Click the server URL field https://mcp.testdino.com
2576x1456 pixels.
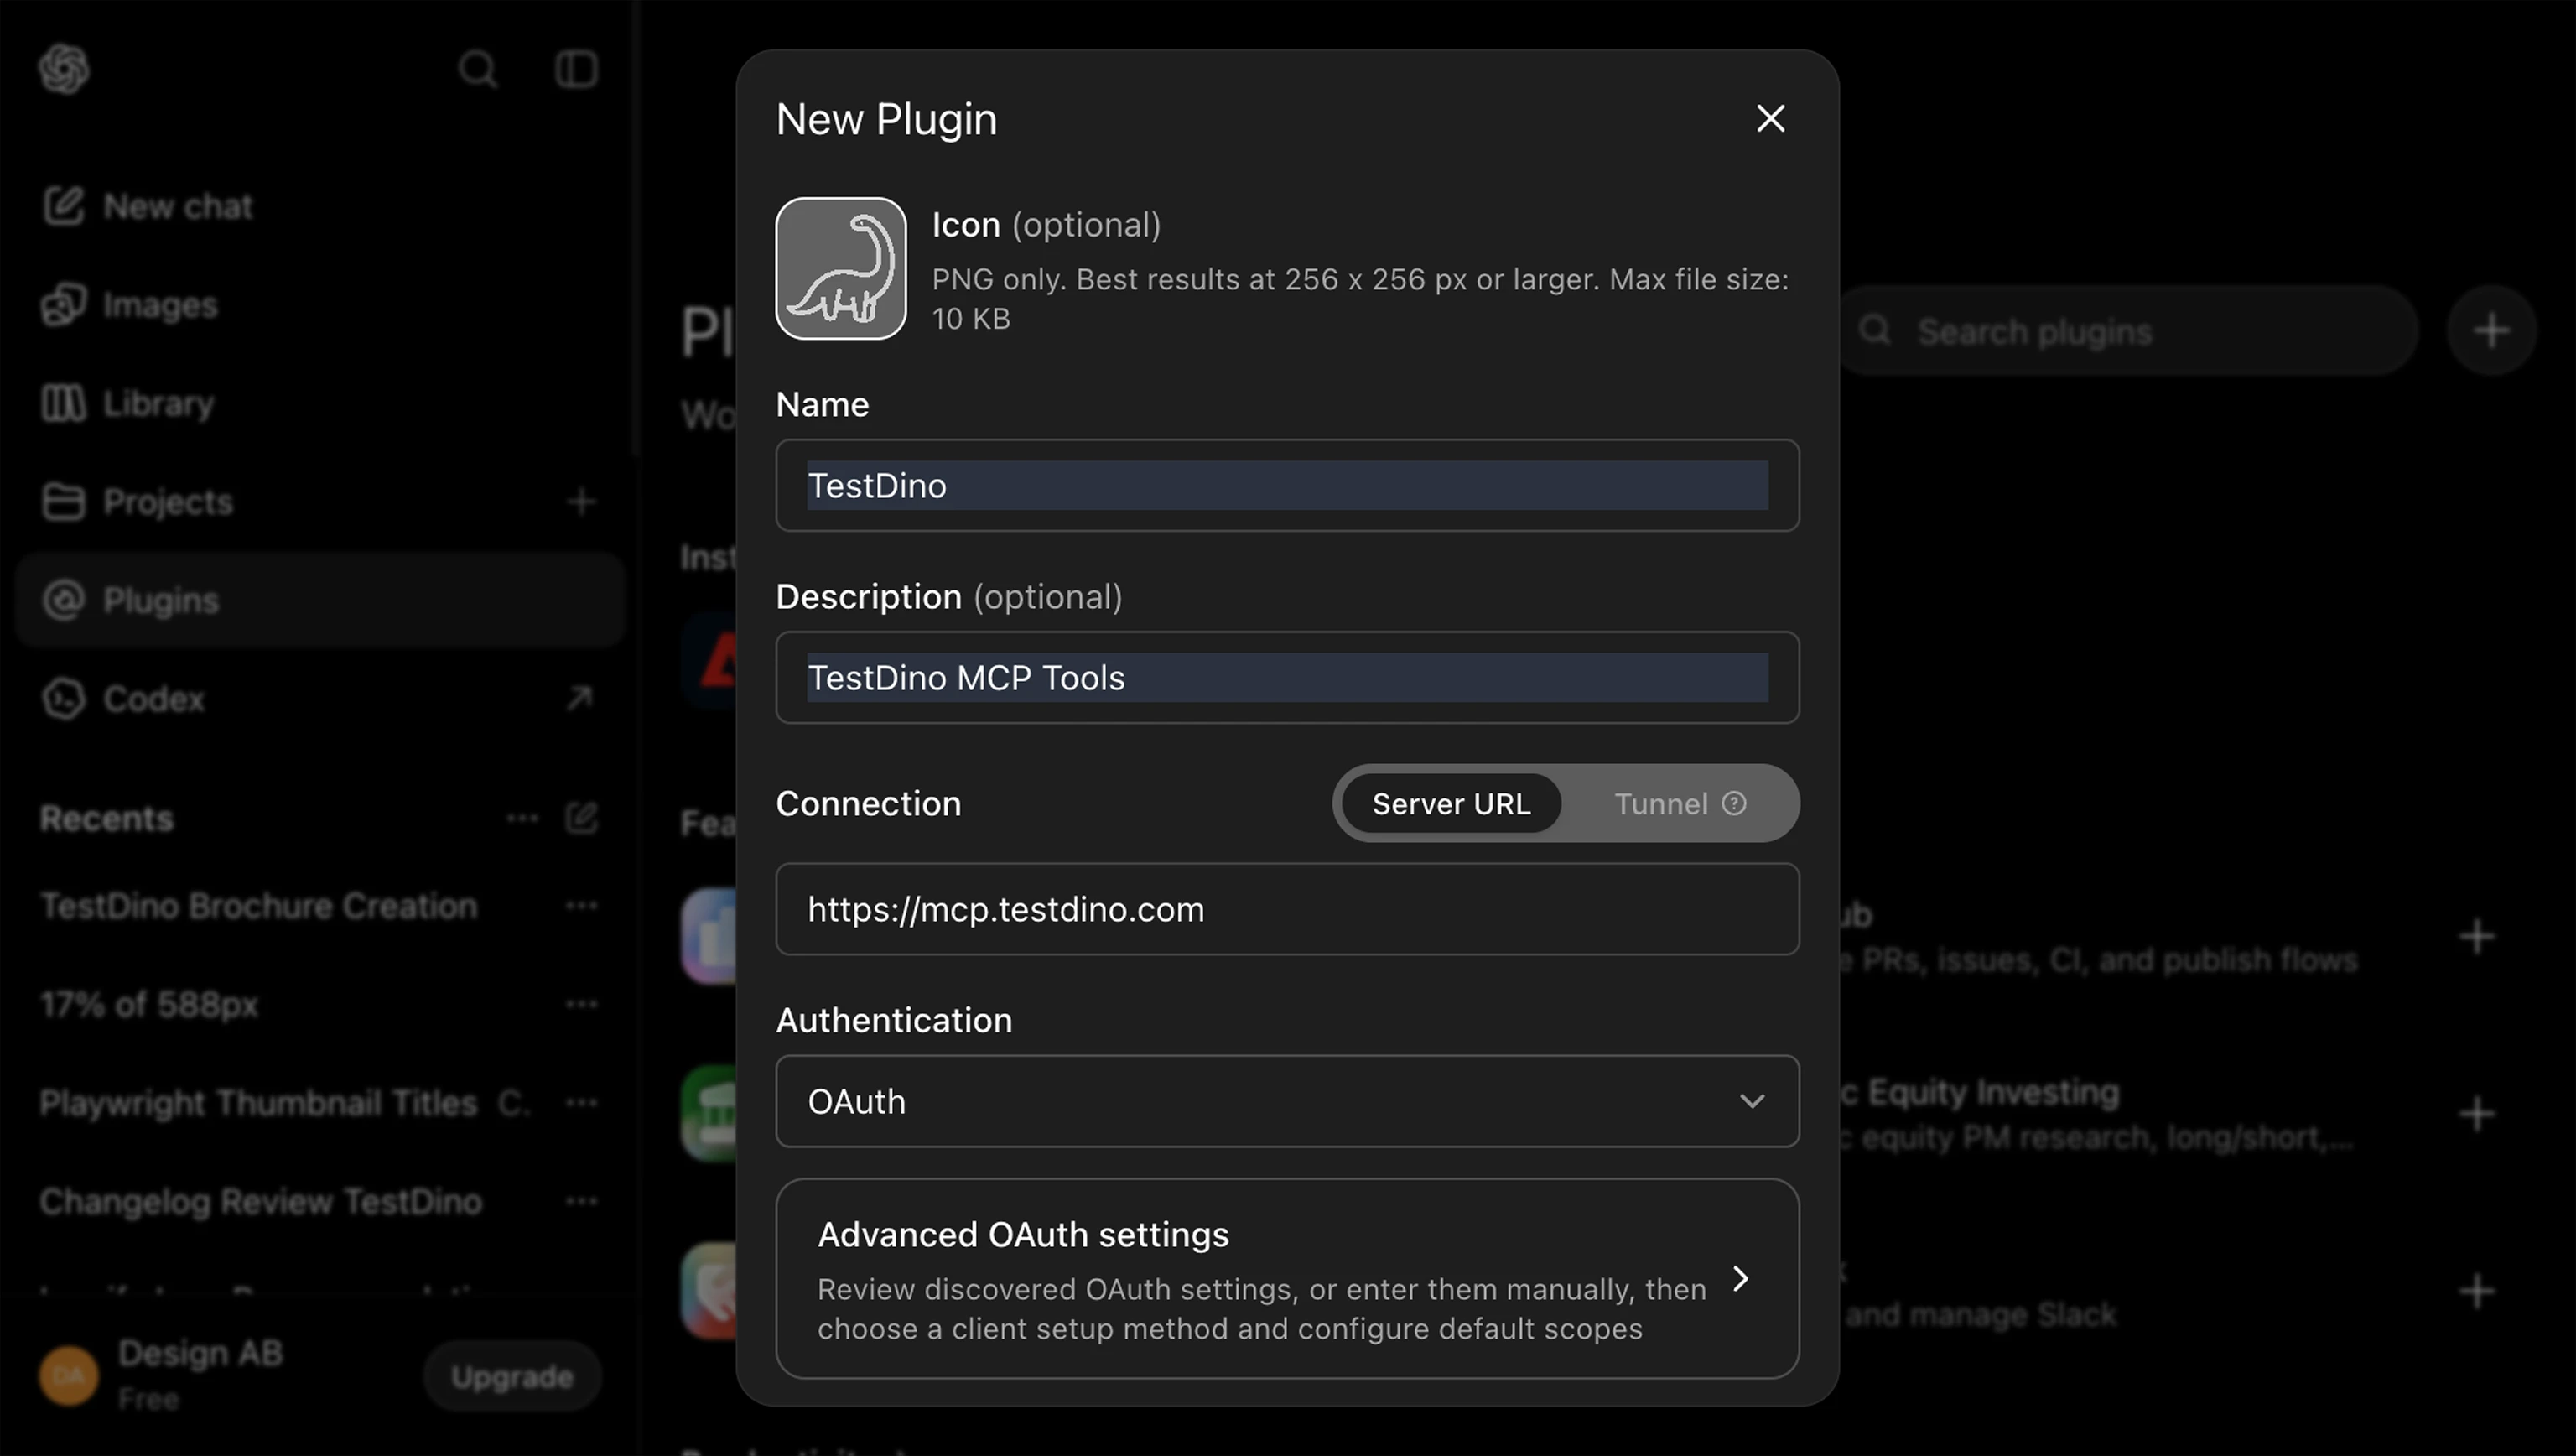point(1287,909)
